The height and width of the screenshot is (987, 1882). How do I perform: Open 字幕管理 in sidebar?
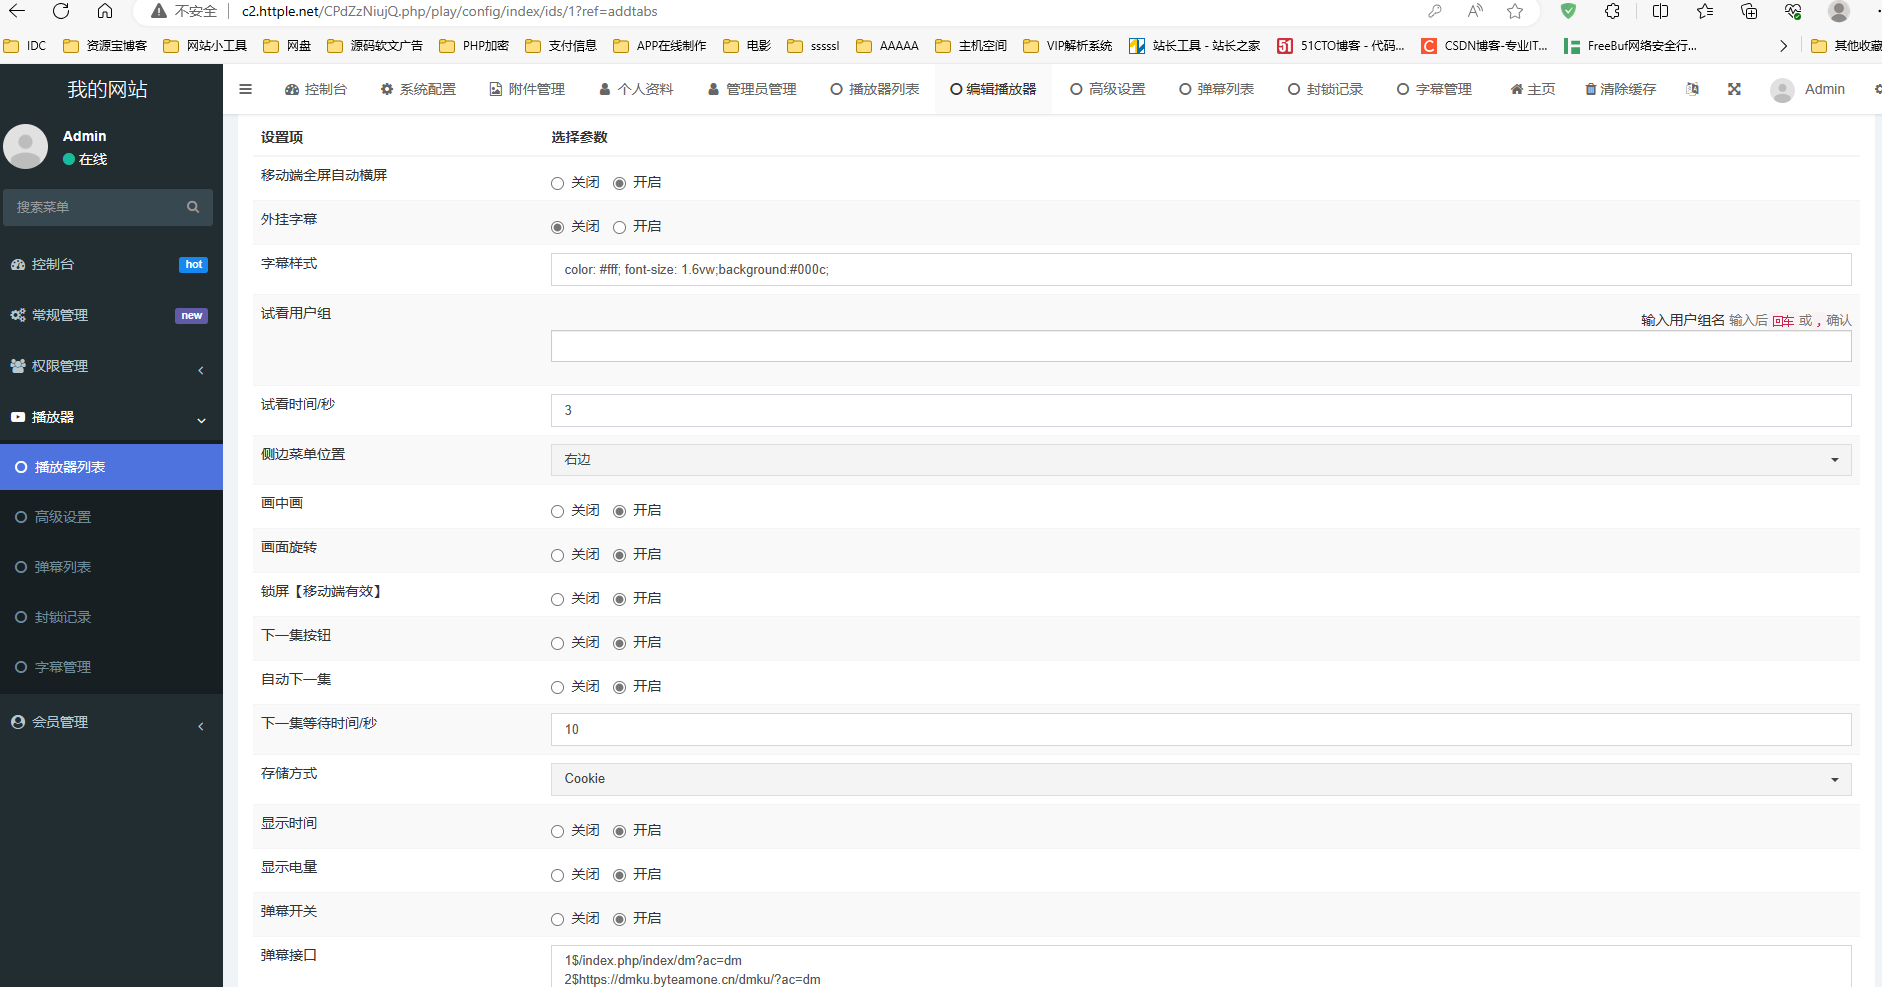tap(111, 667)
